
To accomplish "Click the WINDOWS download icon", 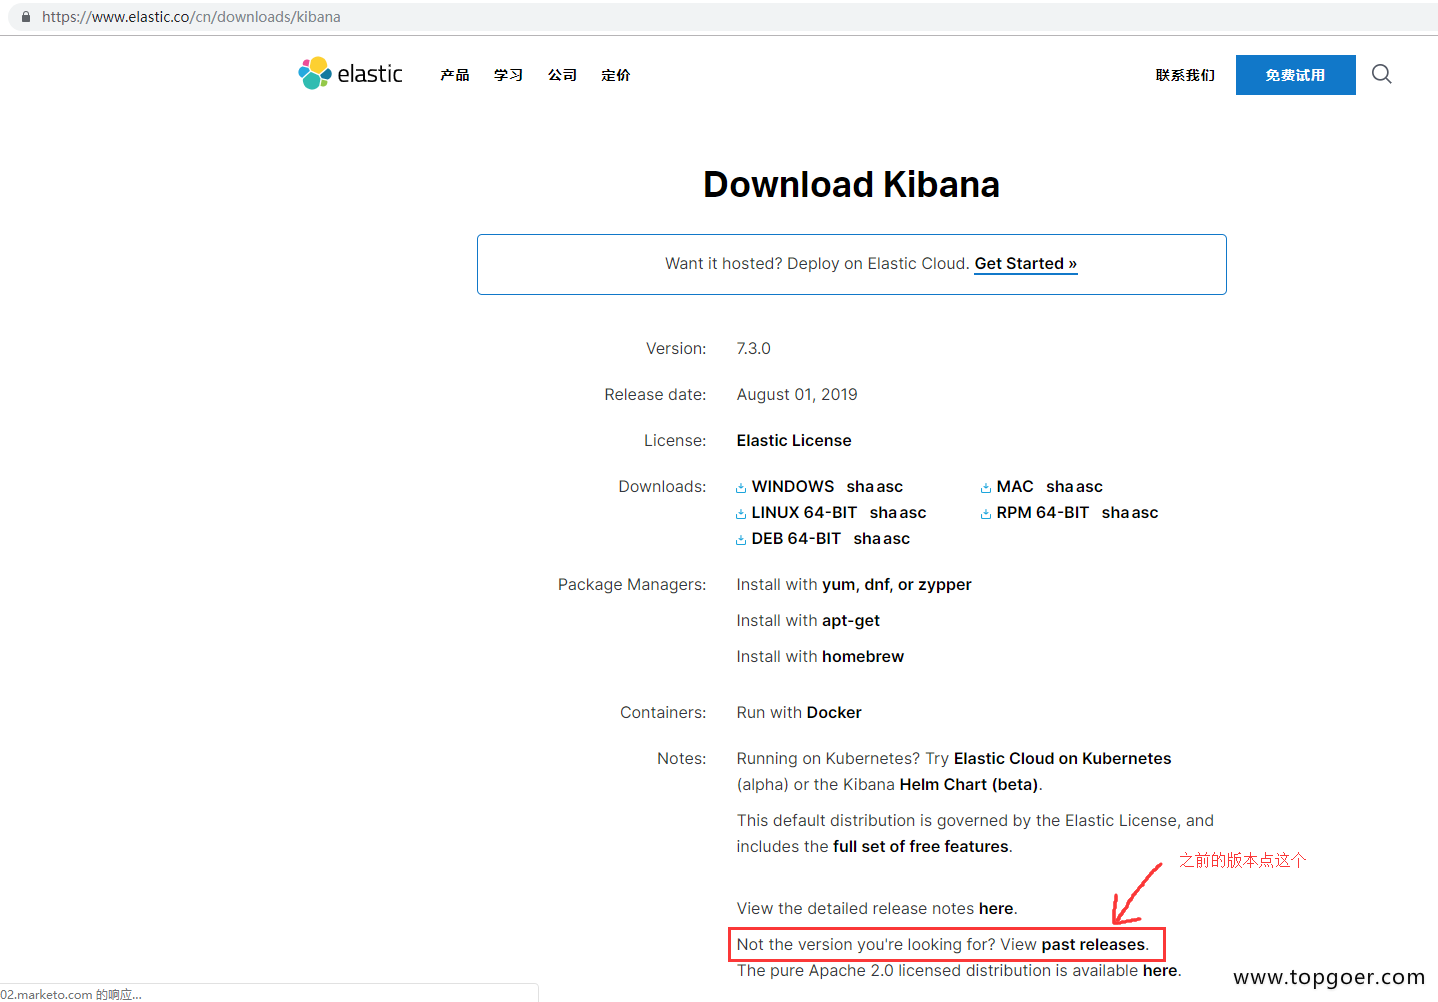I will 741,487.
